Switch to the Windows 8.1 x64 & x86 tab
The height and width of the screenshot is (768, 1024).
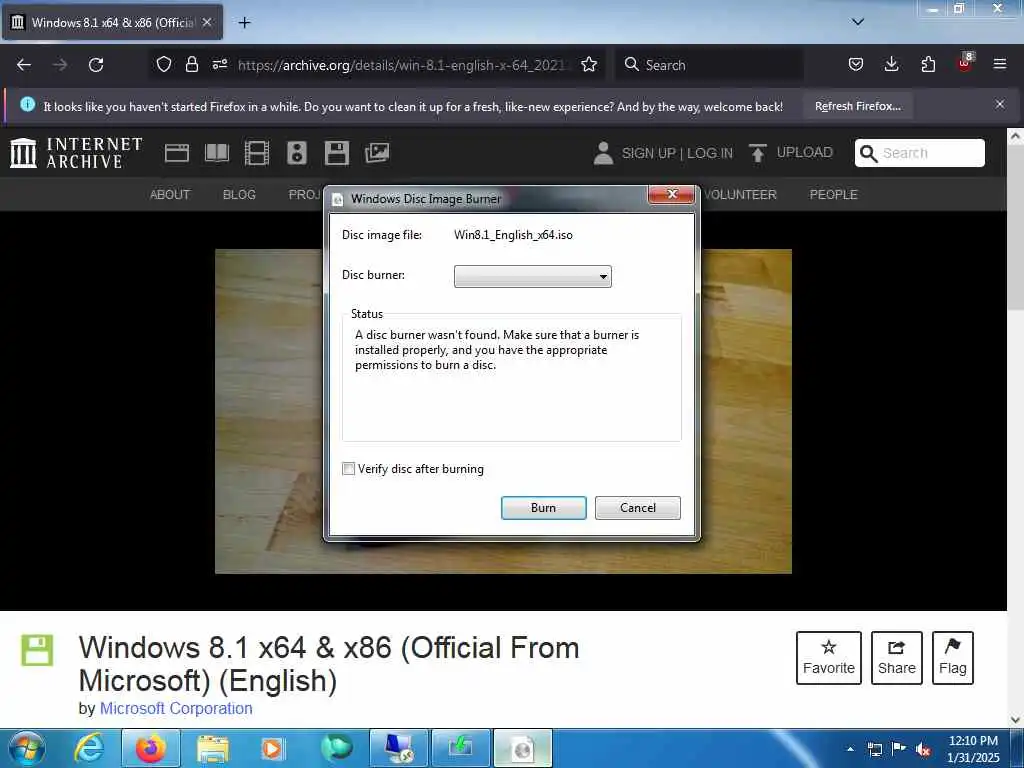click(x=112, y=22)
